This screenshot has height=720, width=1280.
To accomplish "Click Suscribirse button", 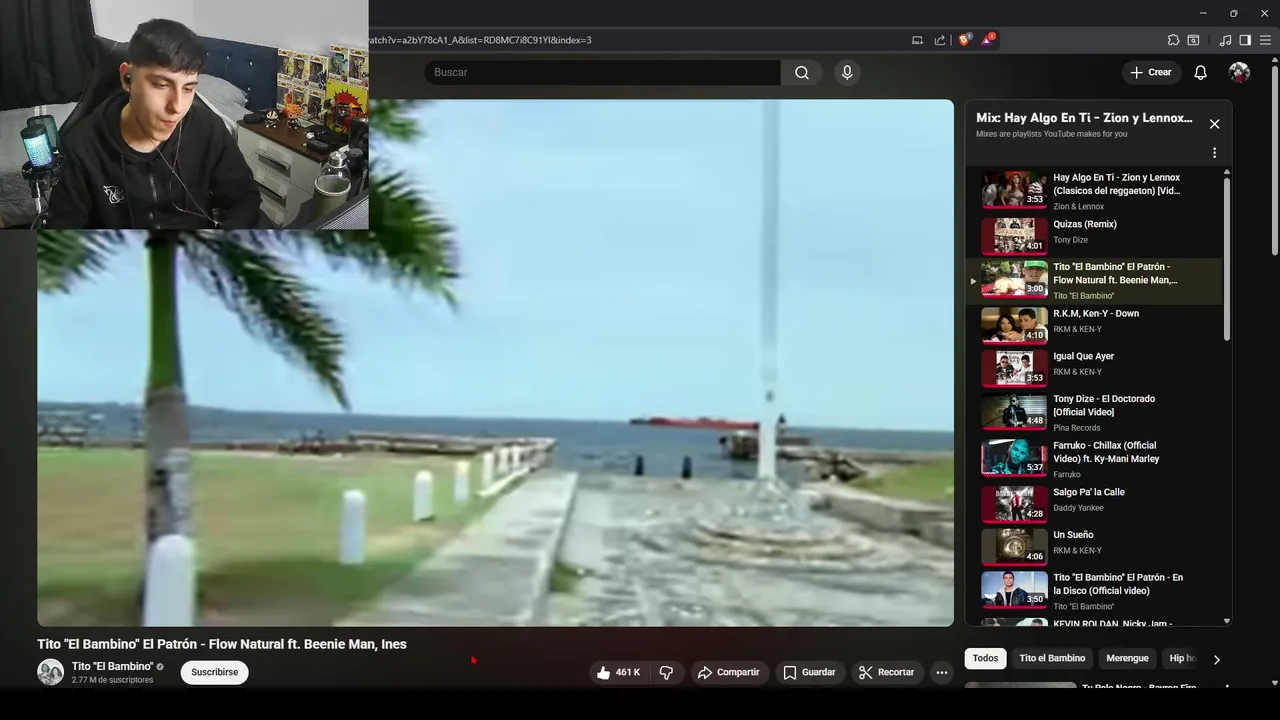I will pos(214,672).
